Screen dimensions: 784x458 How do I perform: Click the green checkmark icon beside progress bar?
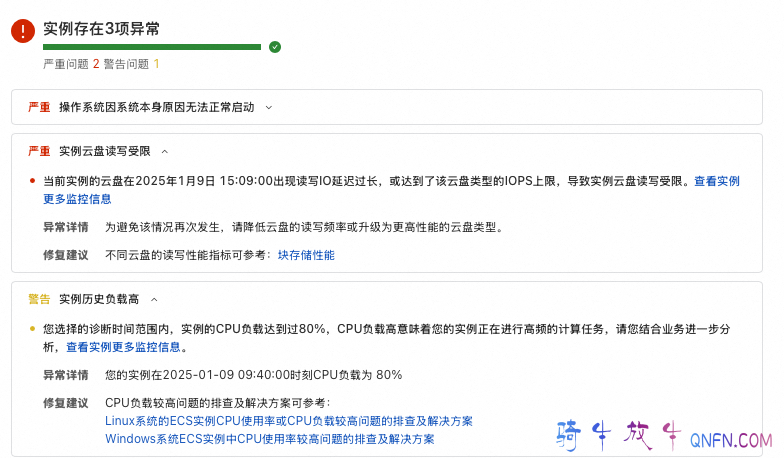[x=275, y=46]
